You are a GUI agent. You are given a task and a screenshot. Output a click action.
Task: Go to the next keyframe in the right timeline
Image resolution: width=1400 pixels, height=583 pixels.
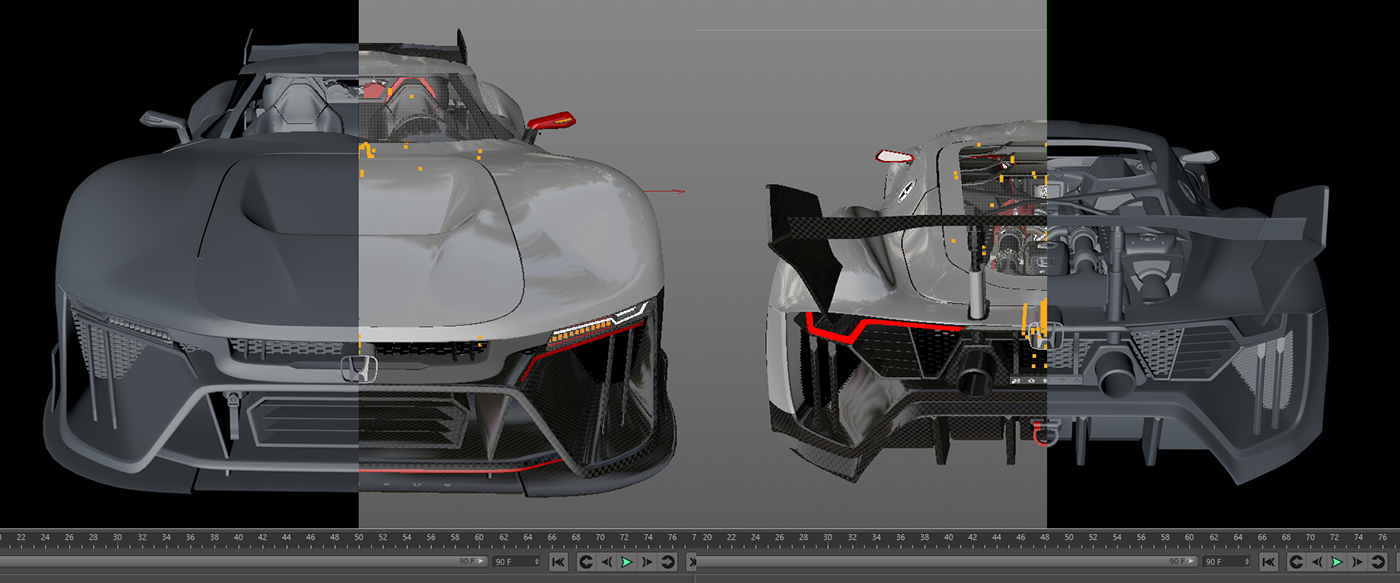1380,560
